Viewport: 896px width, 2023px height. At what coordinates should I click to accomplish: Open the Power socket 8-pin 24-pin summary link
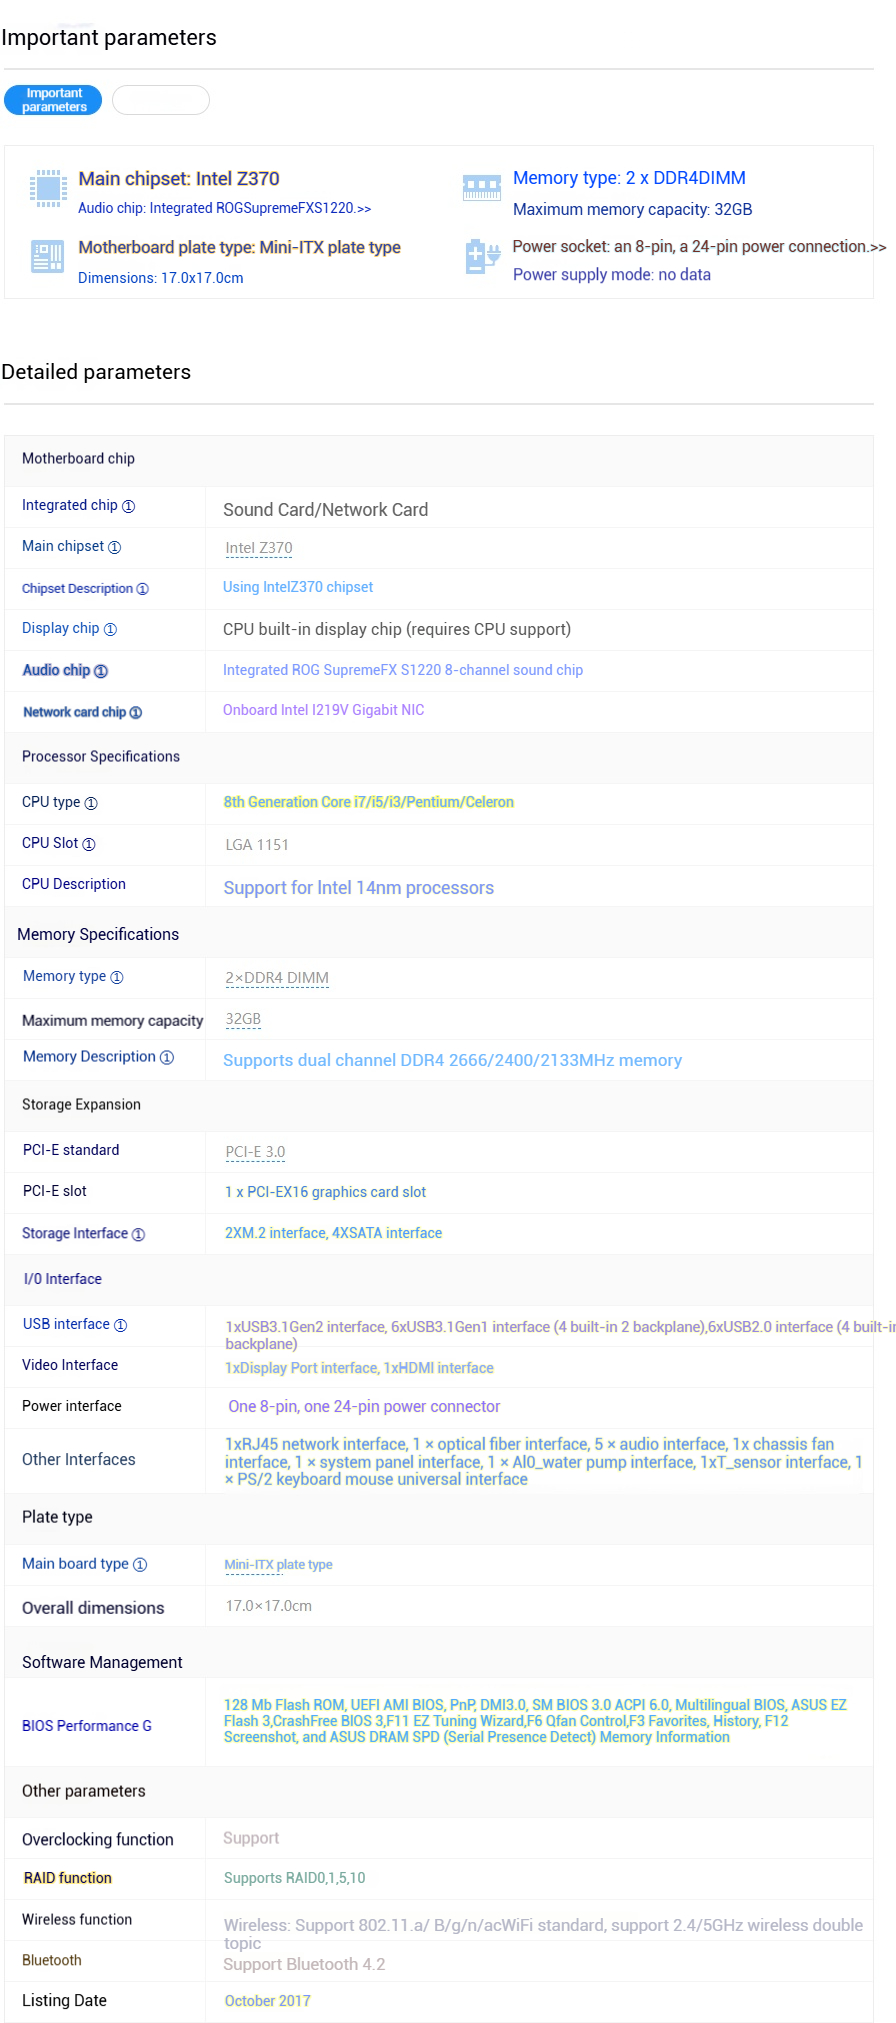click(x=699, y=247)
